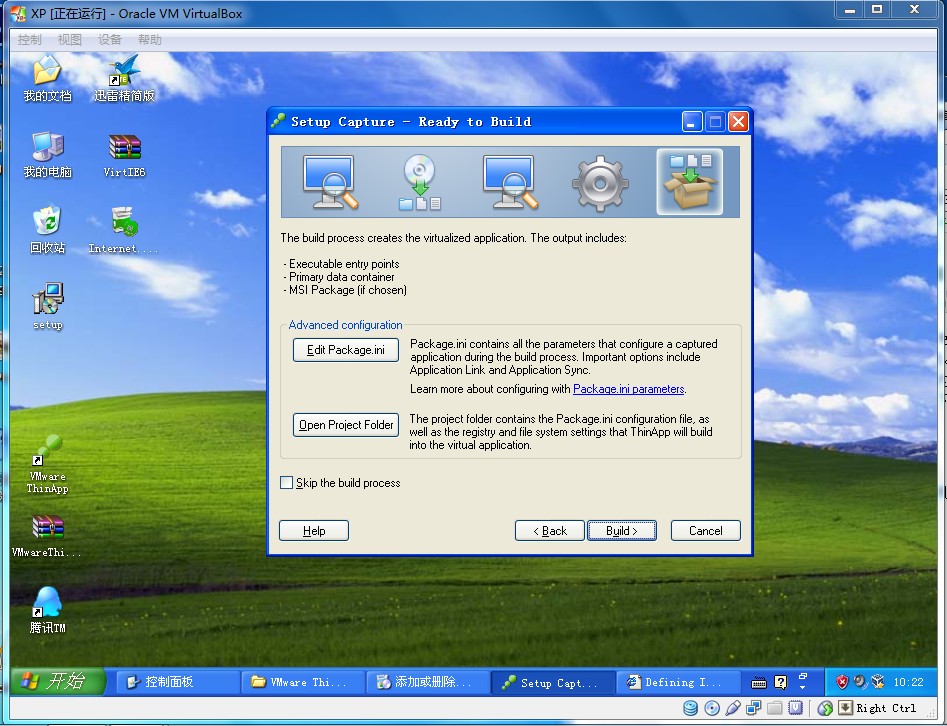Enable Skip the build process checkbox

pos(287,483)
